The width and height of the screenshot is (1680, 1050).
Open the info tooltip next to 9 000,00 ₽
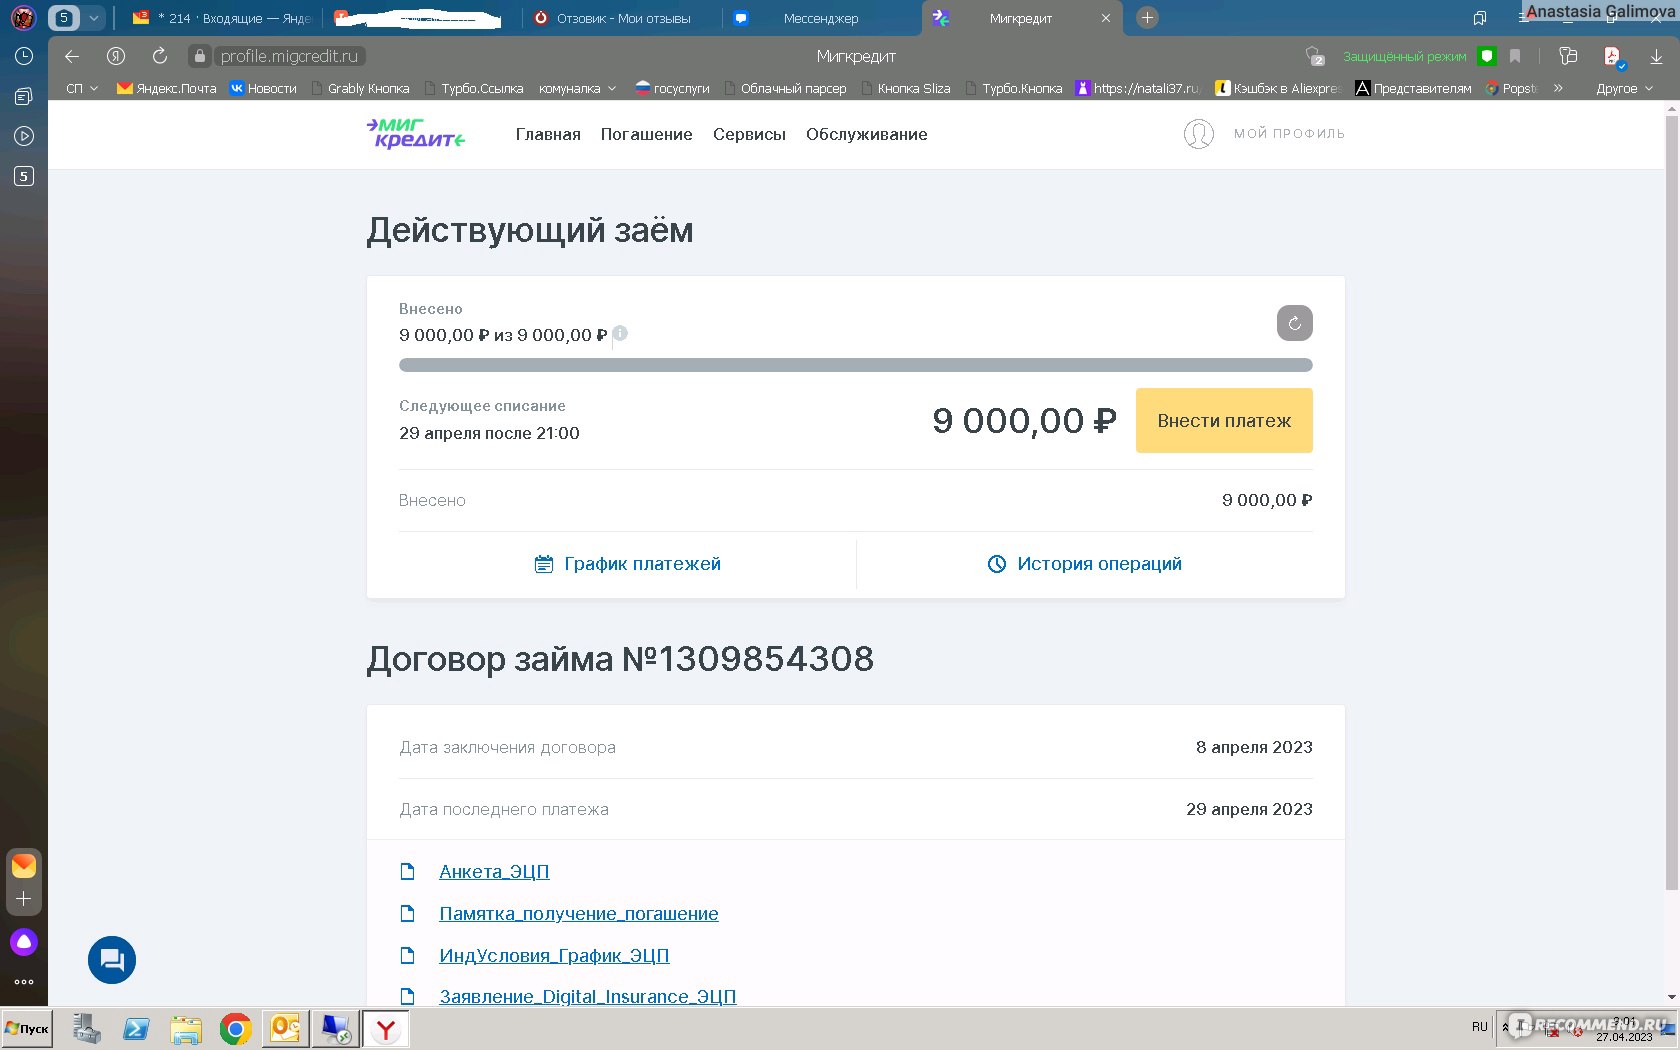click(620, 334)
